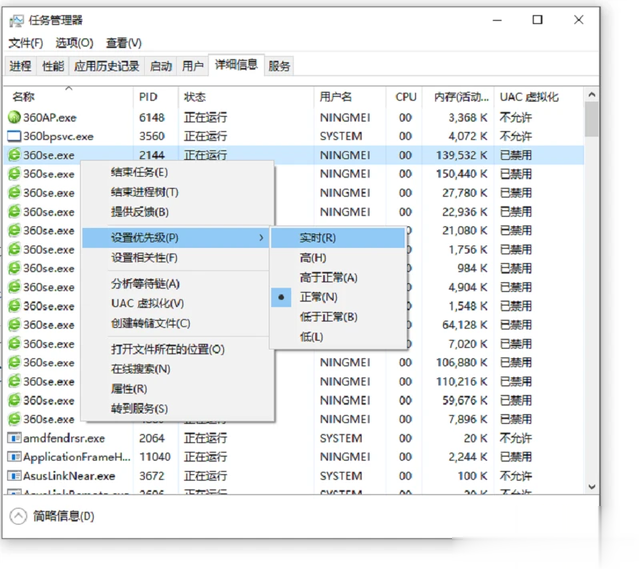Image resolution: width=640 pixels, height=575 pixels.
Task: Click the AsusLinkNear.exe process icon
Action: tap(14, 476)
